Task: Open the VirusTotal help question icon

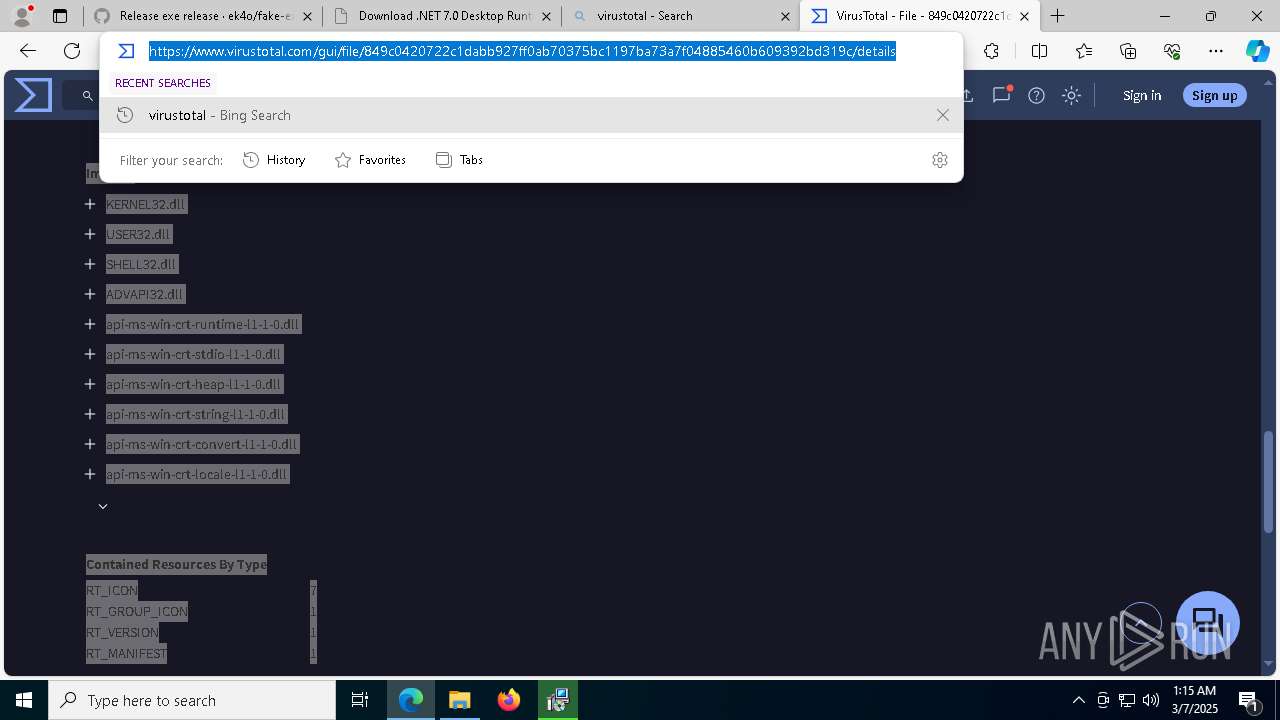Action: [x=1036, y=95]
